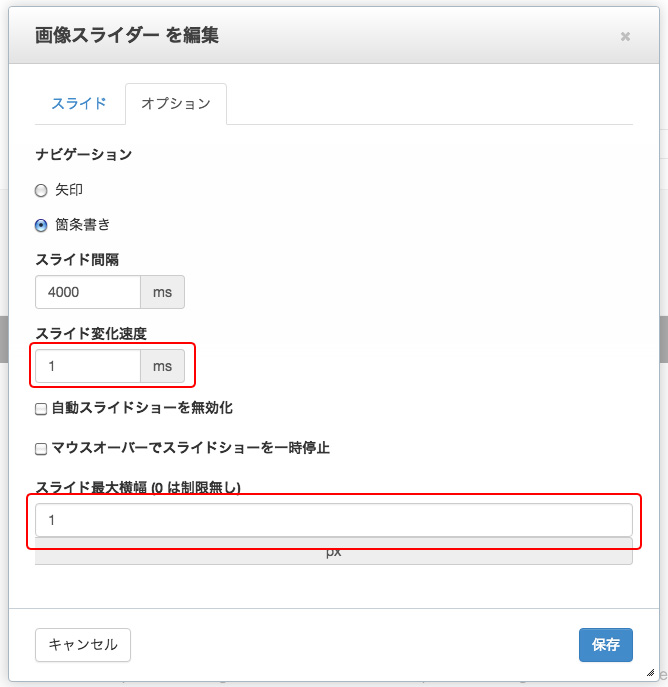668x687 pixels.
Task: Tick the マウスオーバーでスライドショーを一時停止 checkbox
Action: tap(41, 449)
